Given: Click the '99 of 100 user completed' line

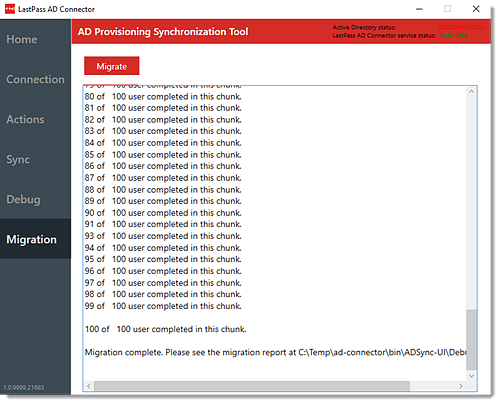Looking at the screenshot, I should pos(163,306).
